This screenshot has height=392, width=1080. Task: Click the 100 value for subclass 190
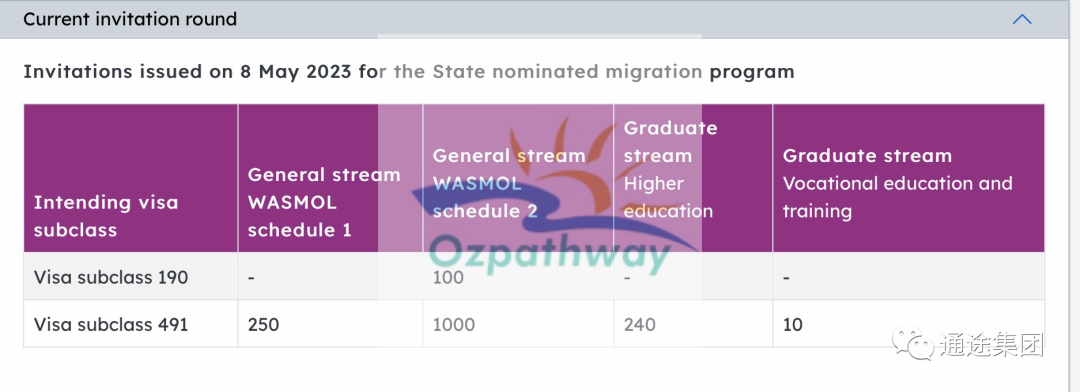[448, 278]
